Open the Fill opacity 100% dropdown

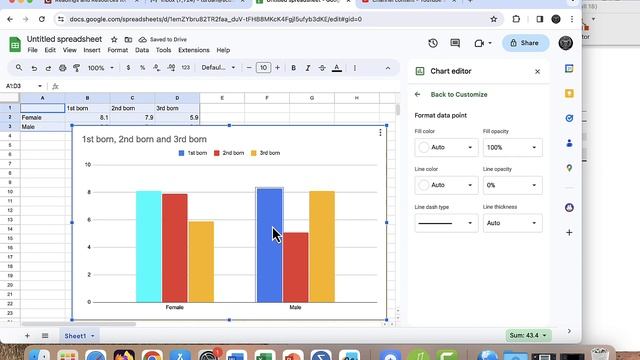pos(513,147)
